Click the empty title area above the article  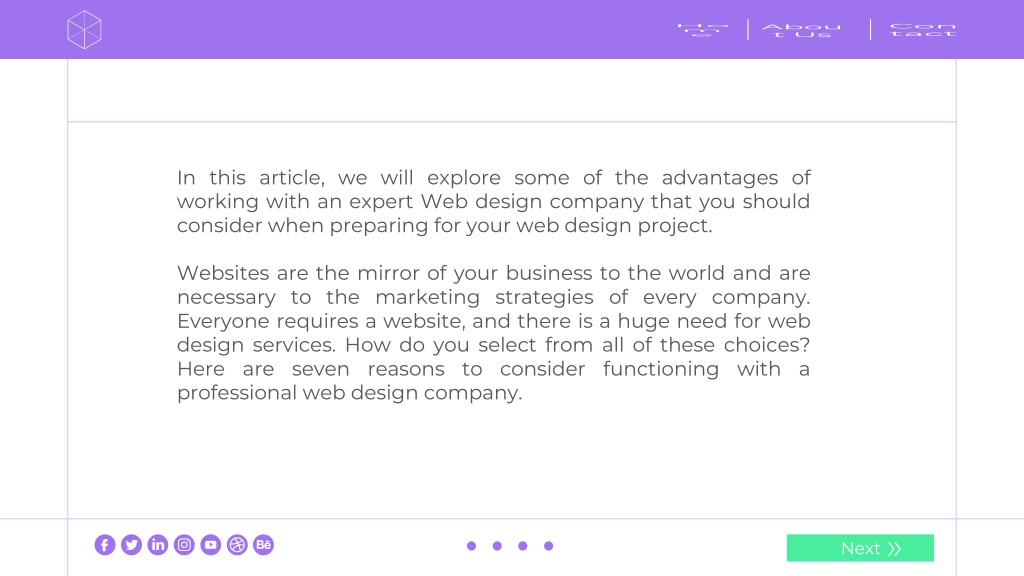click(512, 90)
